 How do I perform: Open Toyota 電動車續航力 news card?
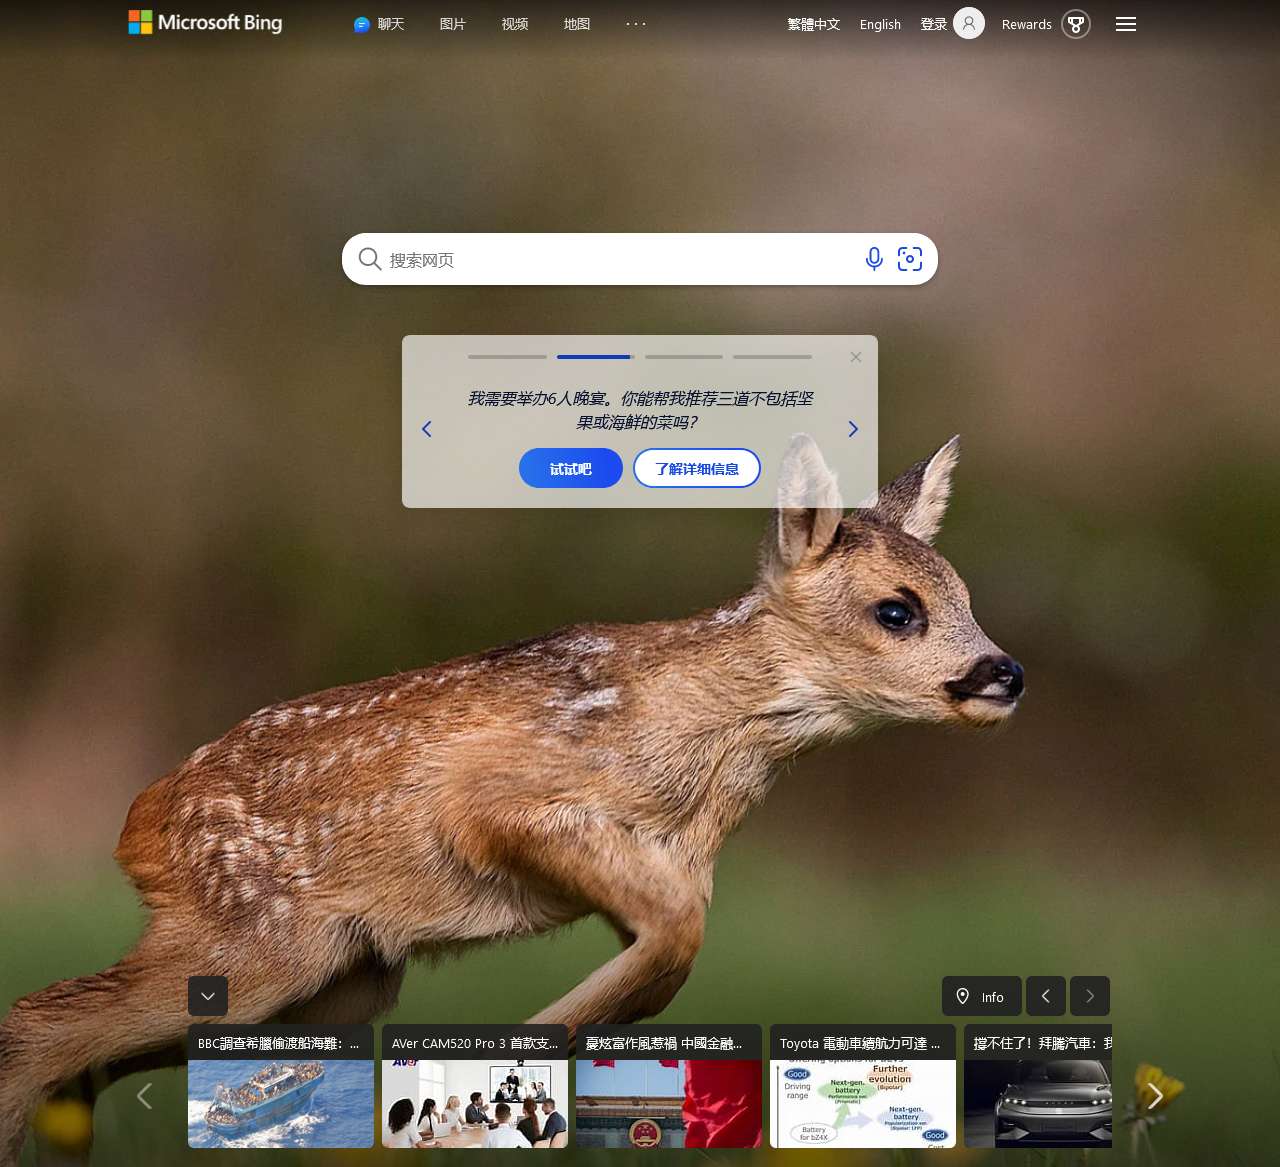863,1086
